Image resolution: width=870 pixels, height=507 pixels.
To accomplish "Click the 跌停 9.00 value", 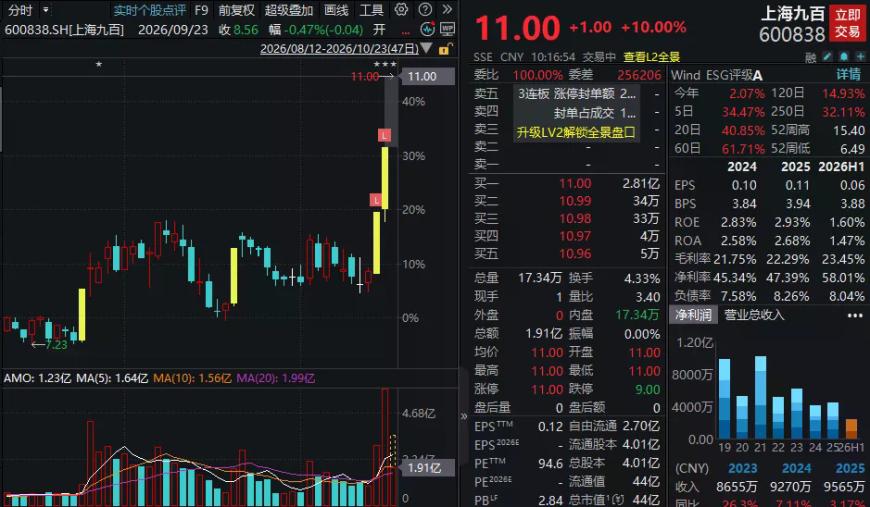I will 648,389.
